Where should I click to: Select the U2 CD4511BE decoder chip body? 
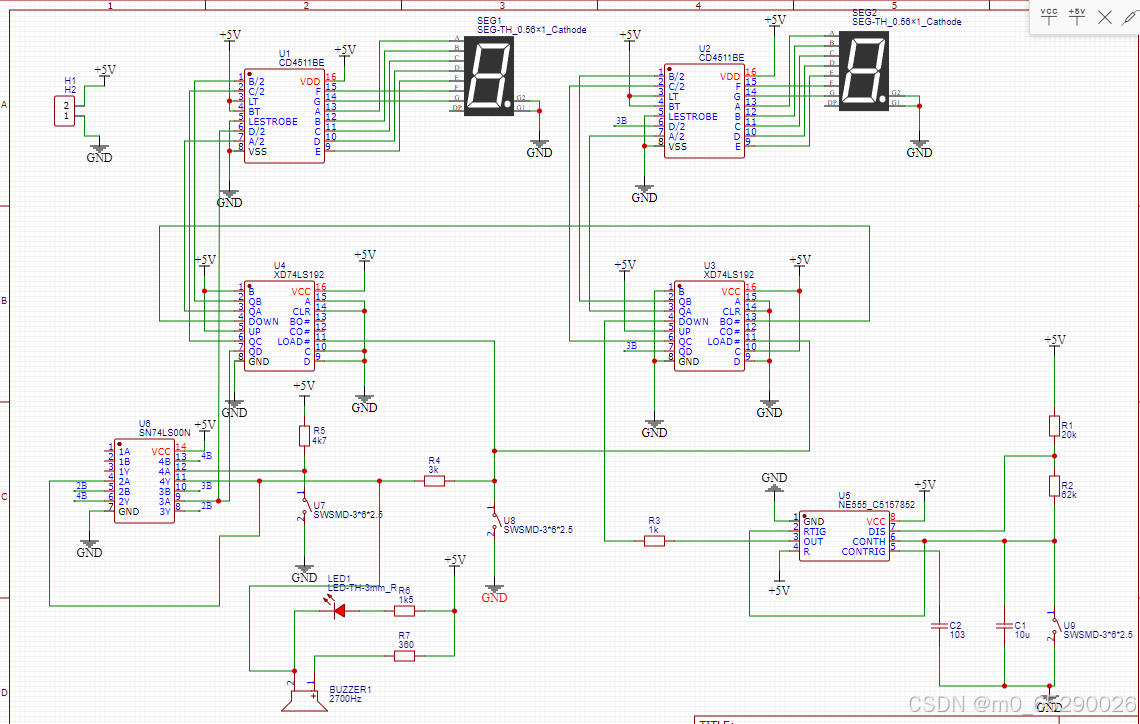(704, 110)
